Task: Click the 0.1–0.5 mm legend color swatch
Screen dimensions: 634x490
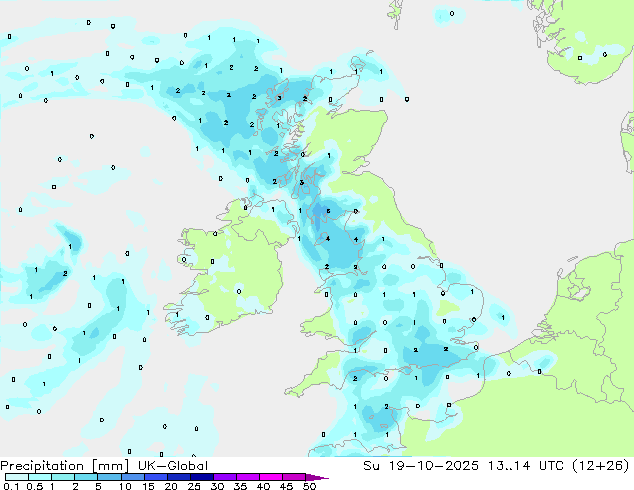Action: coord(17,477)
